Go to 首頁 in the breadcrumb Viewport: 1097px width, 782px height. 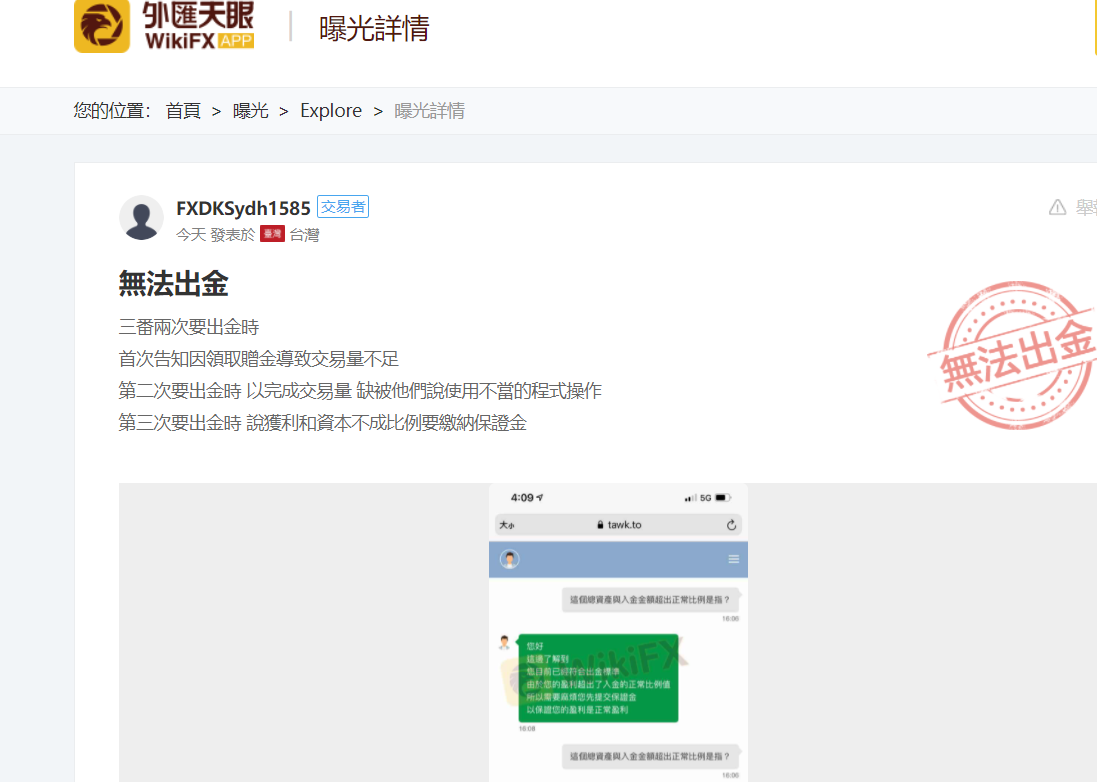(x=183, y=111)
